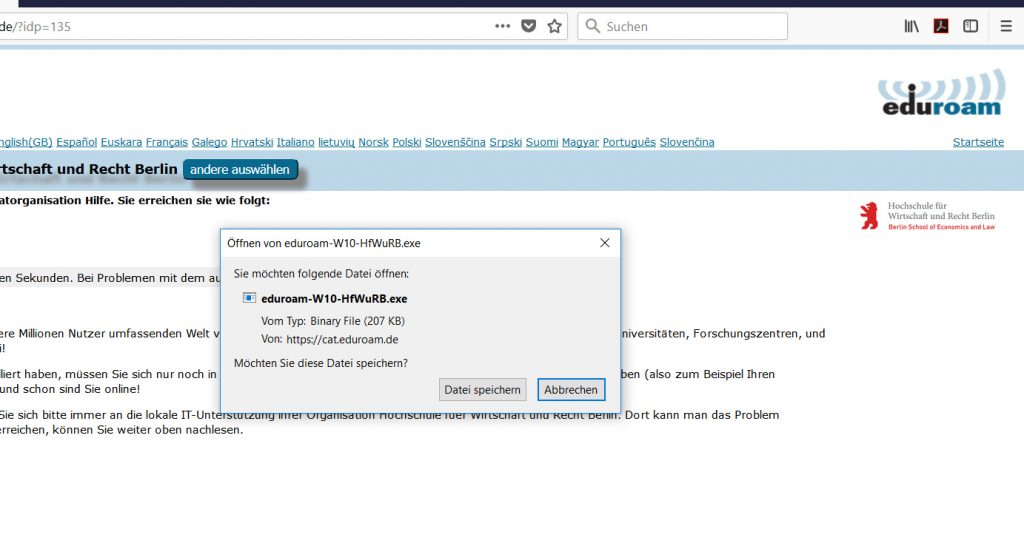Image resolution: width=1024 pixels, height=535 pixels.
Task: Switch language to Norsk
Action: pos(374,142)
